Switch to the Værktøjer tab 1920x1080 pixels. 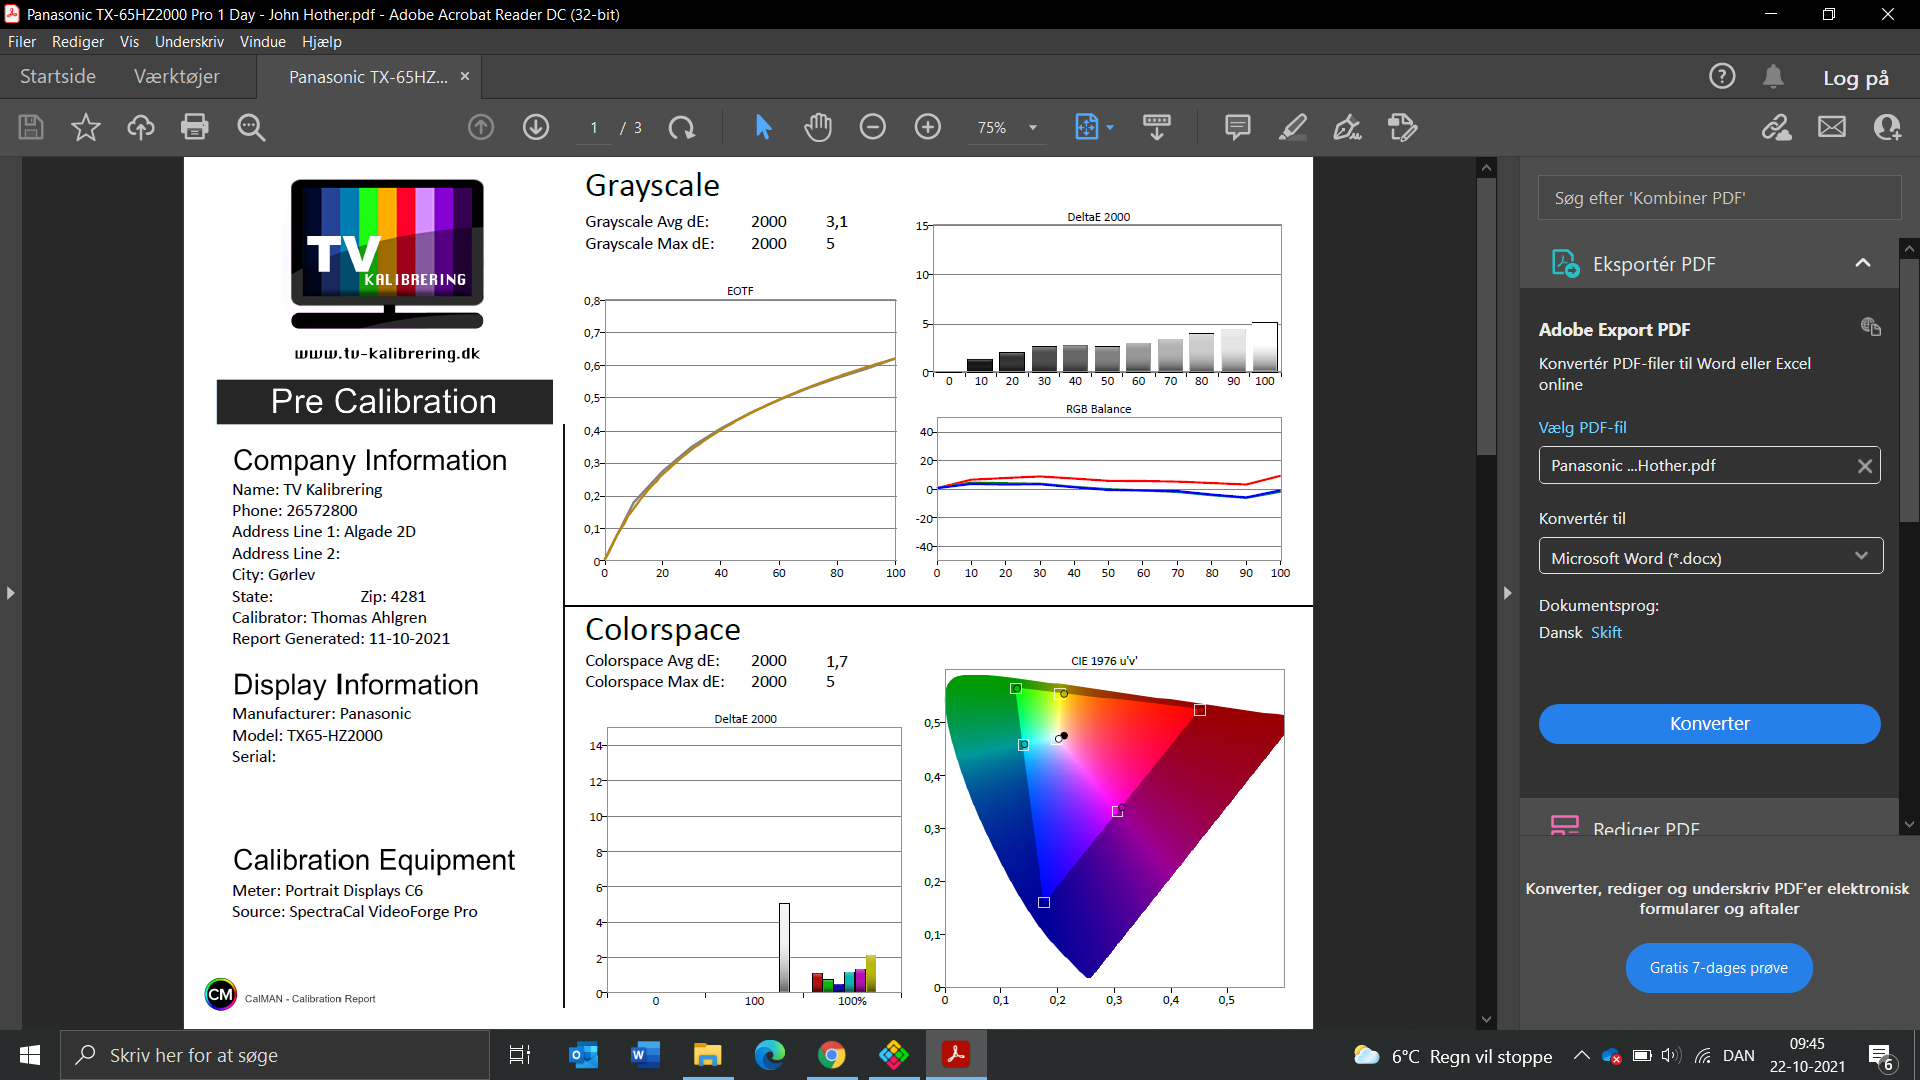click(176, 77)
